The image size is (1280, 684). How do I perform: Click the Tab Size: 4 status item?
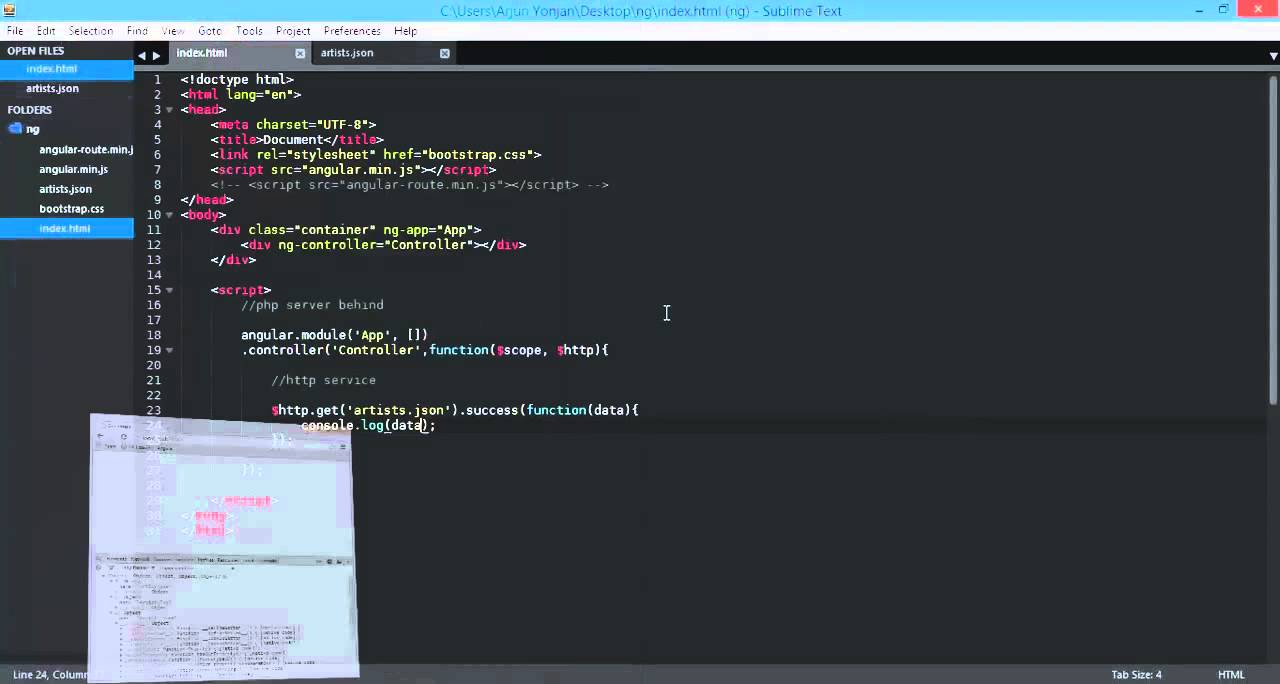pos(1136,675)
